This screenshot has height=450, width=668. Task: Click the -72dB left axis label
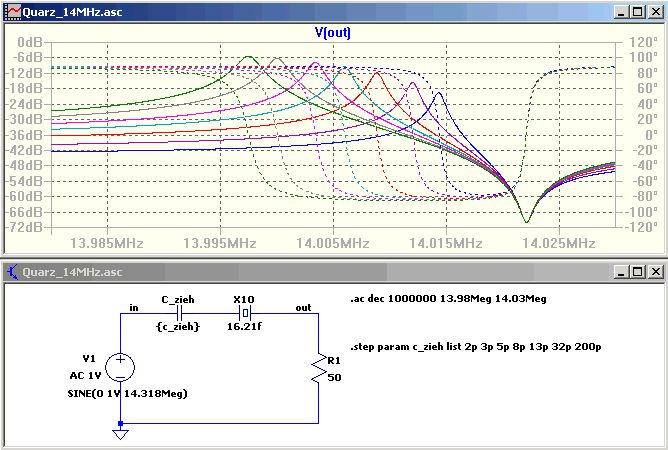pyautogui.click(x=24, y=227)
